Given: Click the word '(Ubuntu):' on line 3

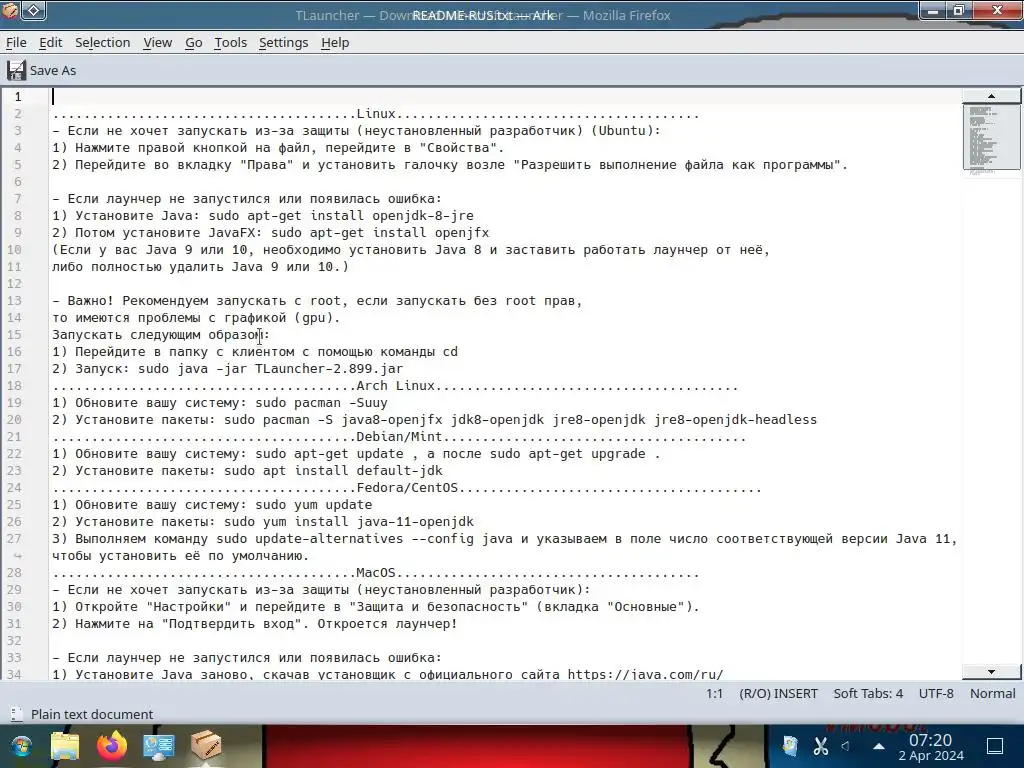Looking at the screenshot, I should [626, 131].
